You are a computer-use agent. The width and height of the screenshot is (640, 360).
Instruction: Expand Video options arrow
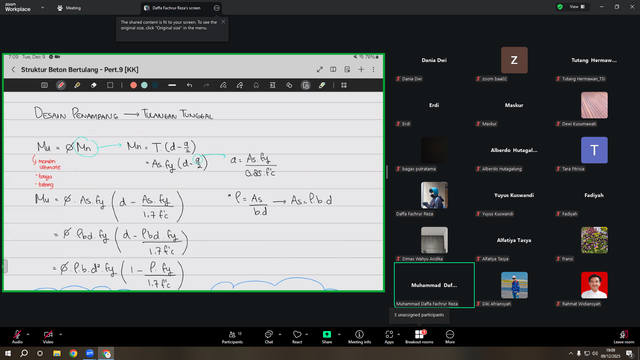pos(60,334)
